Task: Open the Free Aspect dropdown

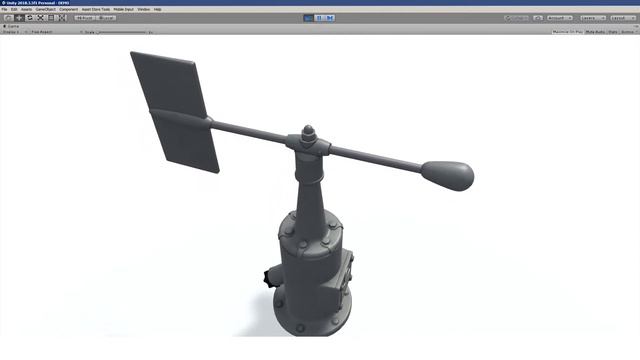Action: (42, 32)
